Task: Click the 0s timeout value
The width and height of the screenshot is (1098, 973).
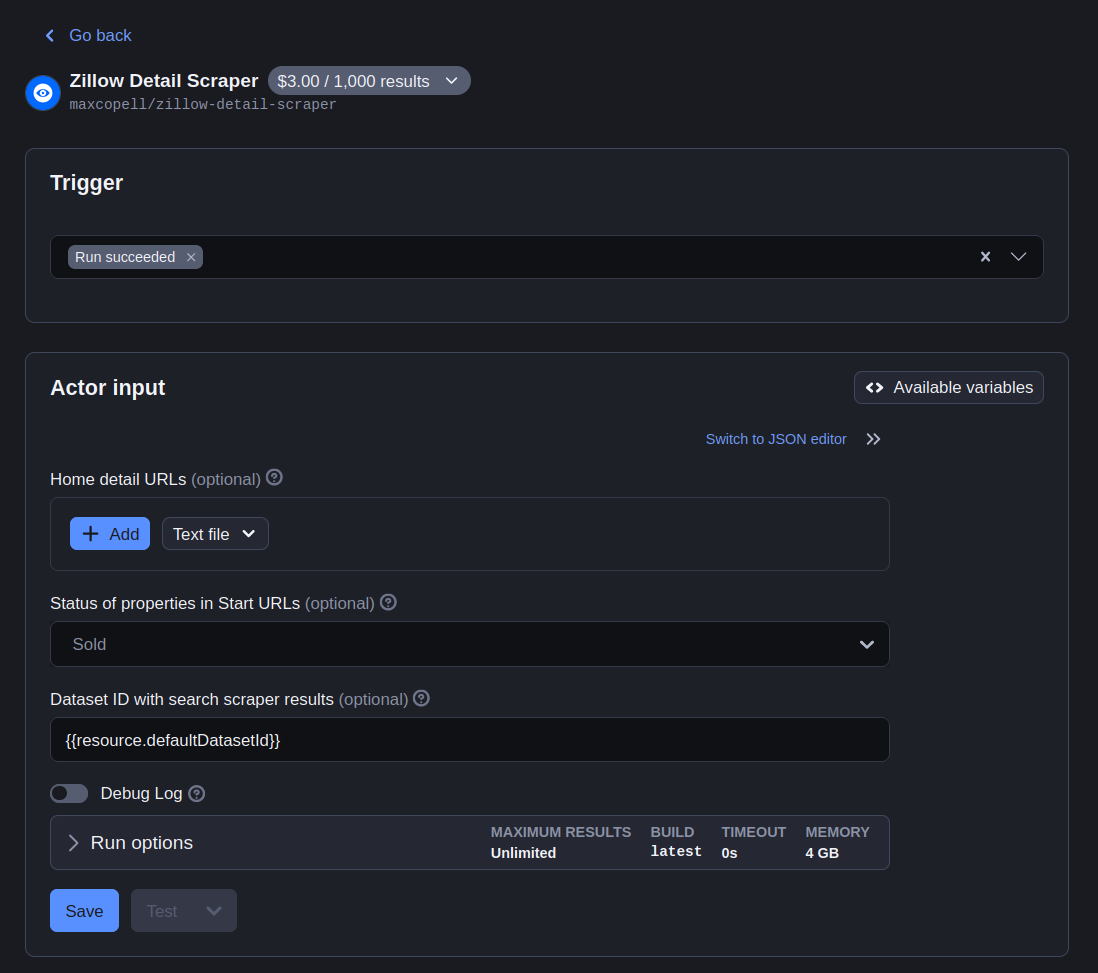Action: 729,853
